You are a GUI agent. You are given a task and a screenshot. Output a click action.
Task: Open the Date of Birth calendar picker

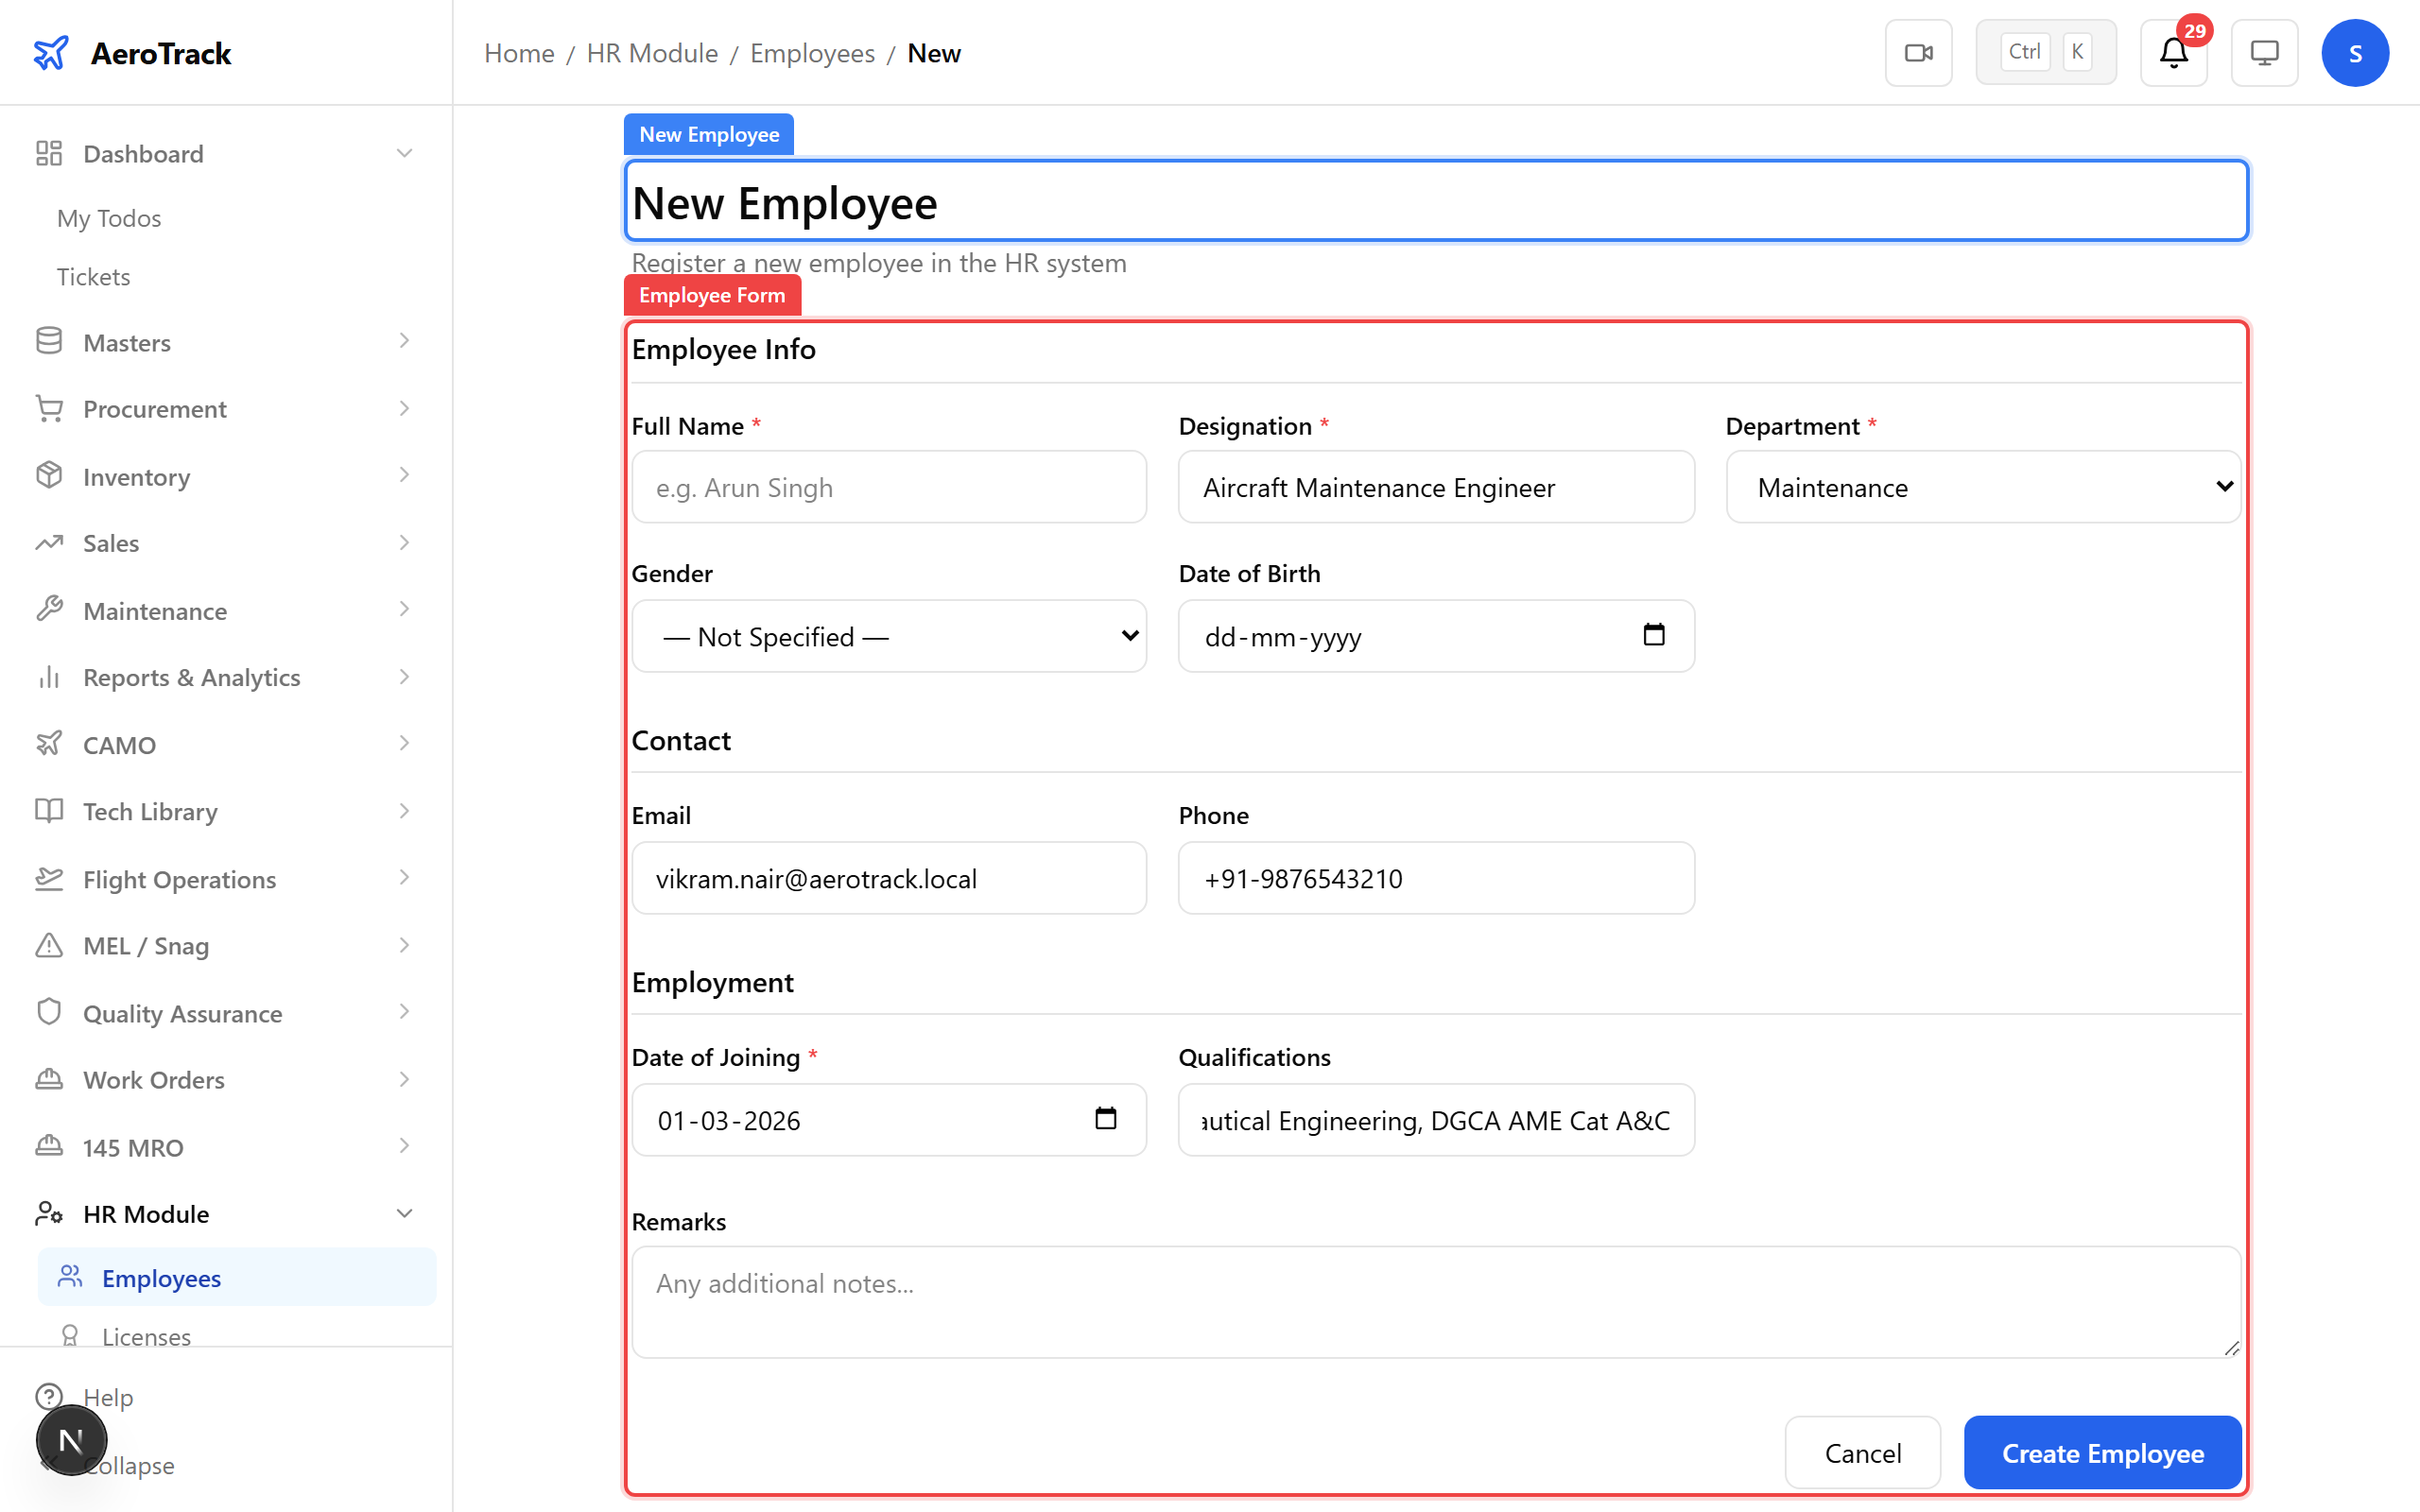(x=1654, y=635)
